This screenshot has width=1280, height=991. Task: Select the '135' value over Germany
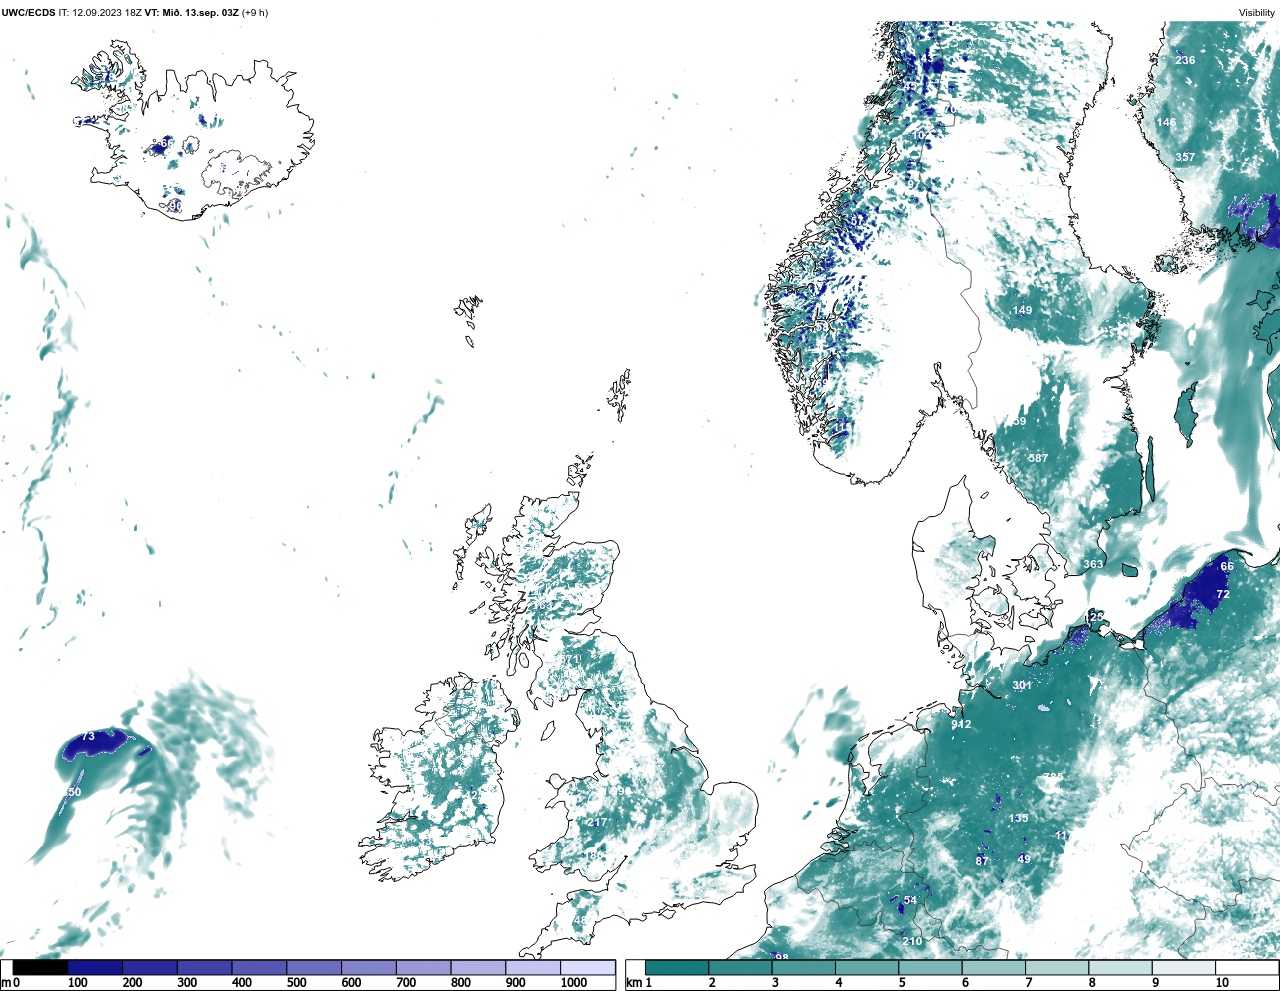click(1018, 818)
